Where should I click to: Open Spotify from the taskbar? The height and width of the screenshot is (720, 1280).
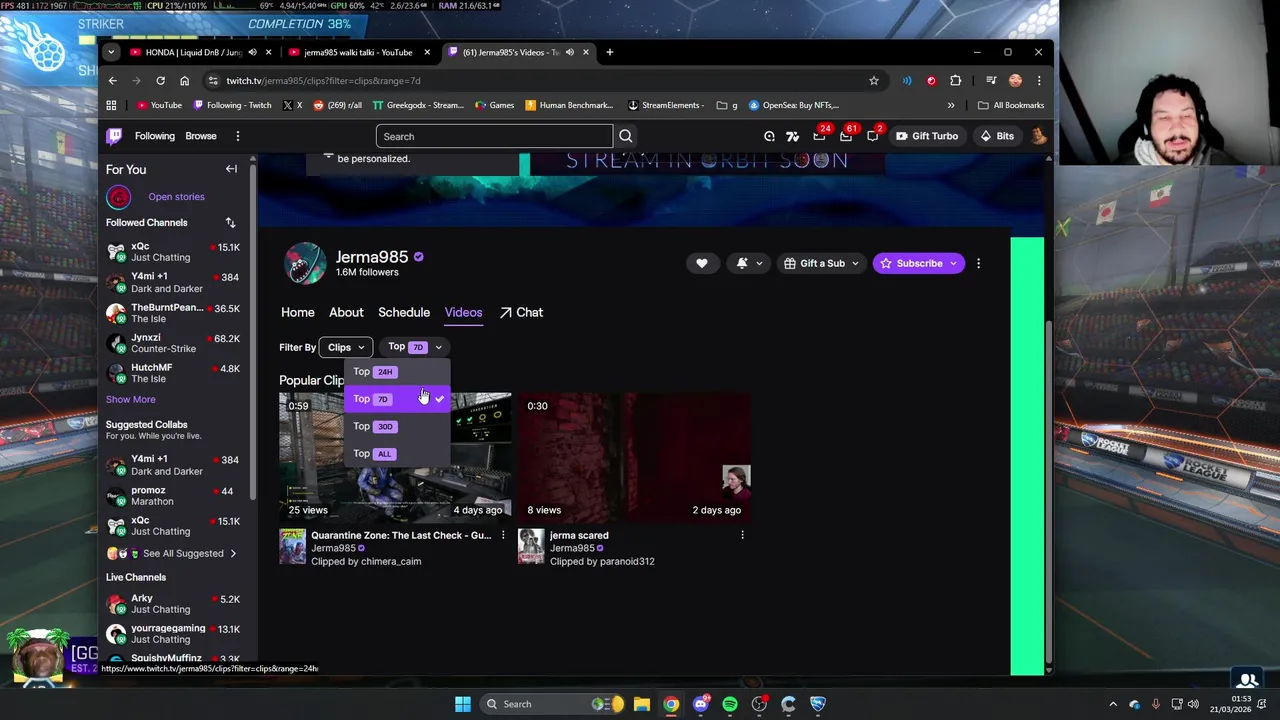pos(730,704)
